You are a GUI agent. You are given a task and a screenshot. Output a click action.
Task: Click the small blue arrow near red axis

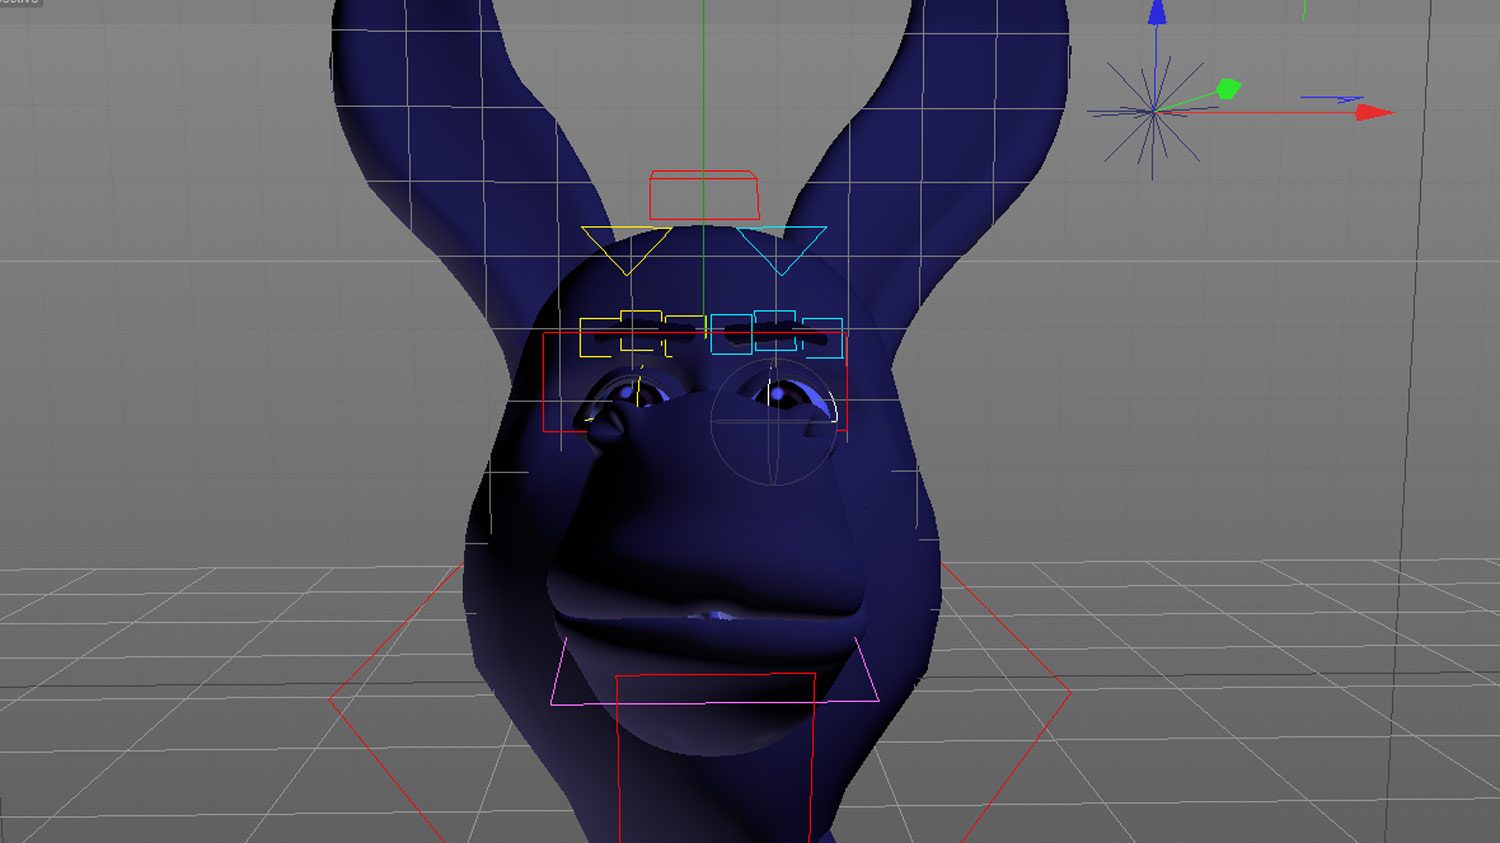1332,99
